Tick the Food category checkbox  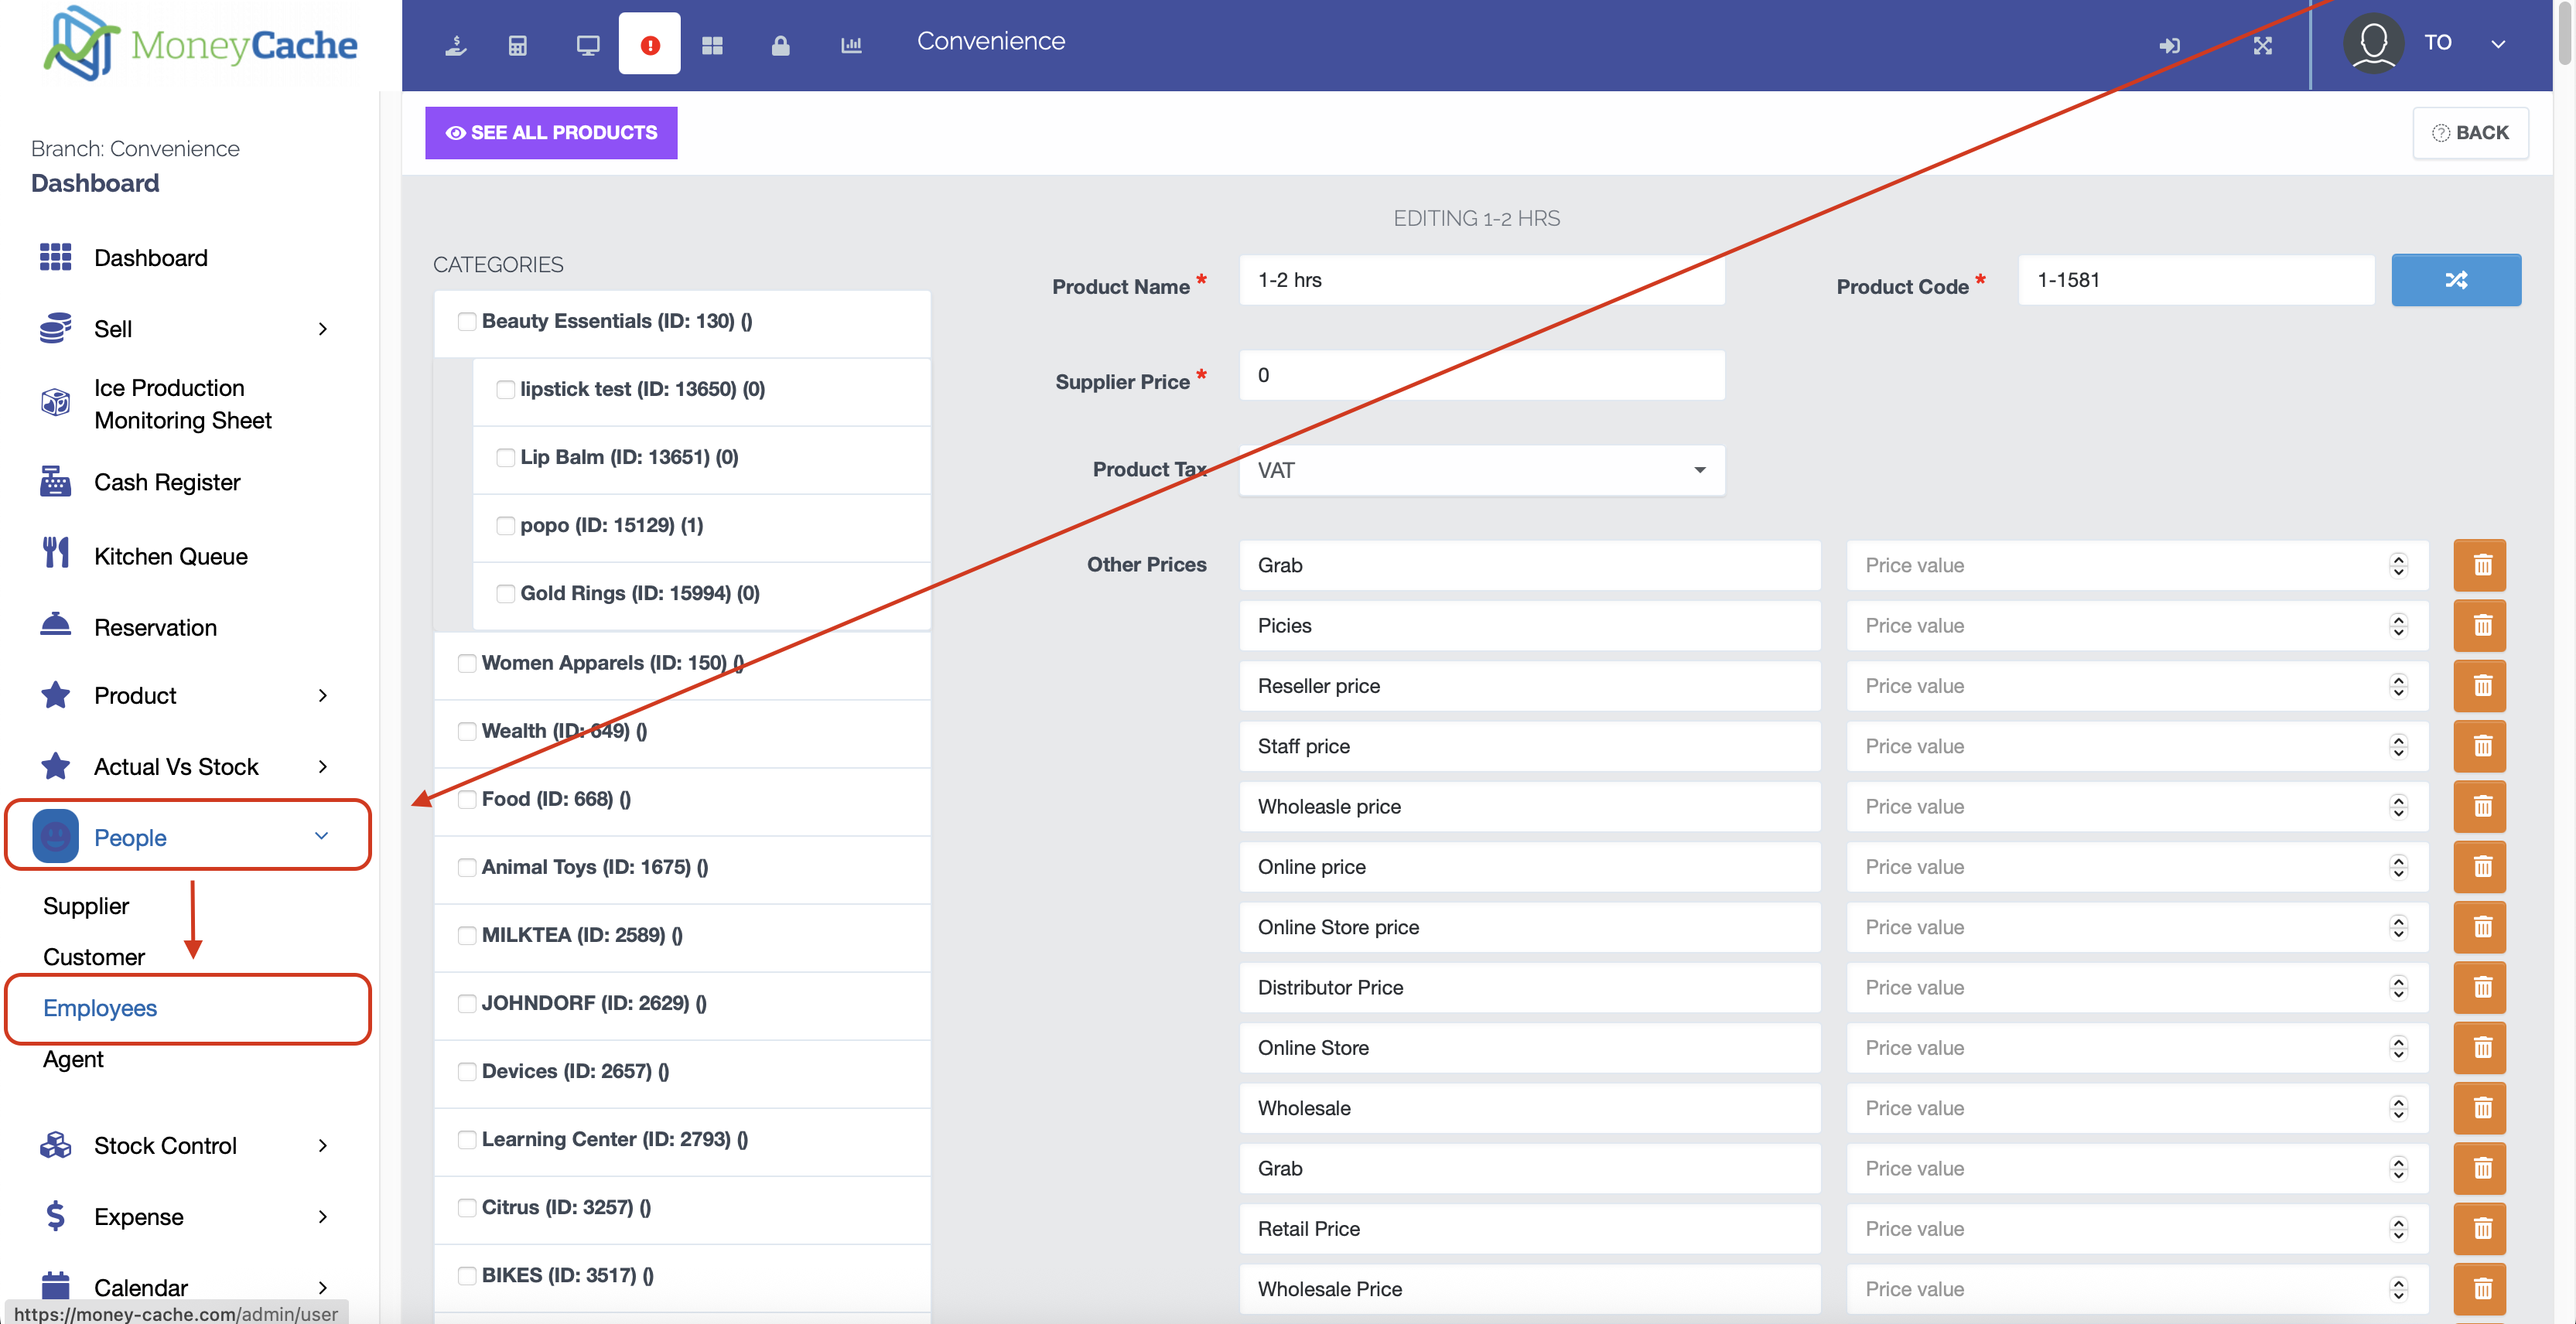(x=467, y=799)
